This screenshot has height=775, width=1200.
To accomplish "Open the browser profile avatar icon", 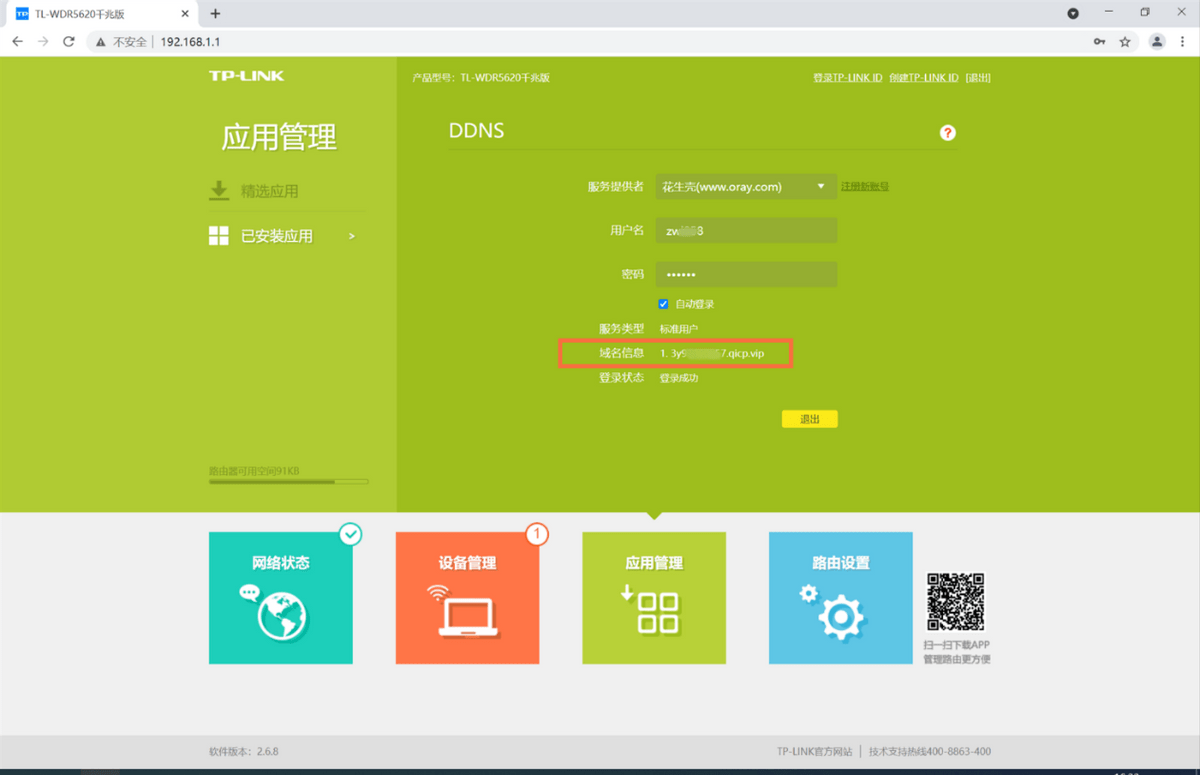I will click(x=1157, y=42).
